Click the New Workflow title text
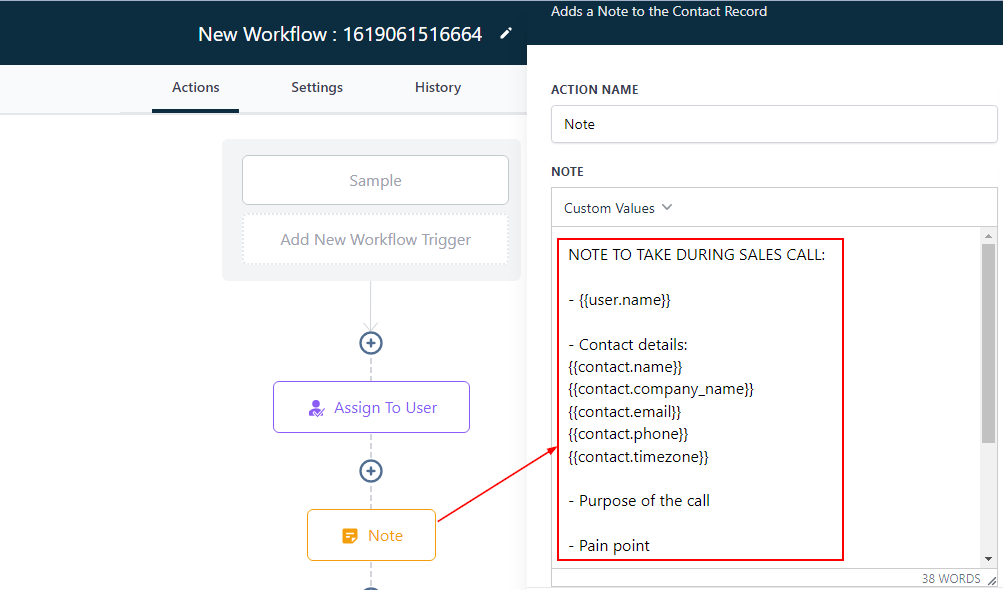 pyautogui.click(x=340, y=34)
